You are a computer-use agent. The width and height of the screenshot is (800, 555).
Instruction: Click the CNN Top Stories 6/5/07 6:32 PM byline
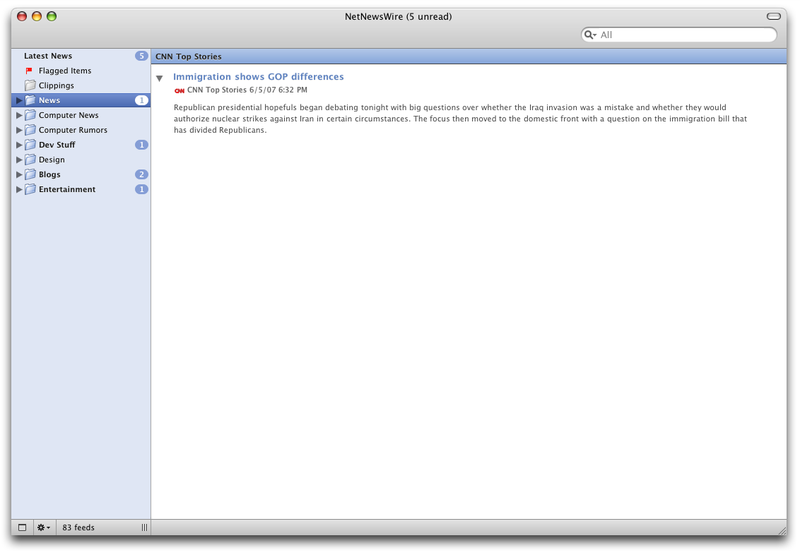pyautogui.click(x=247, y=90)
